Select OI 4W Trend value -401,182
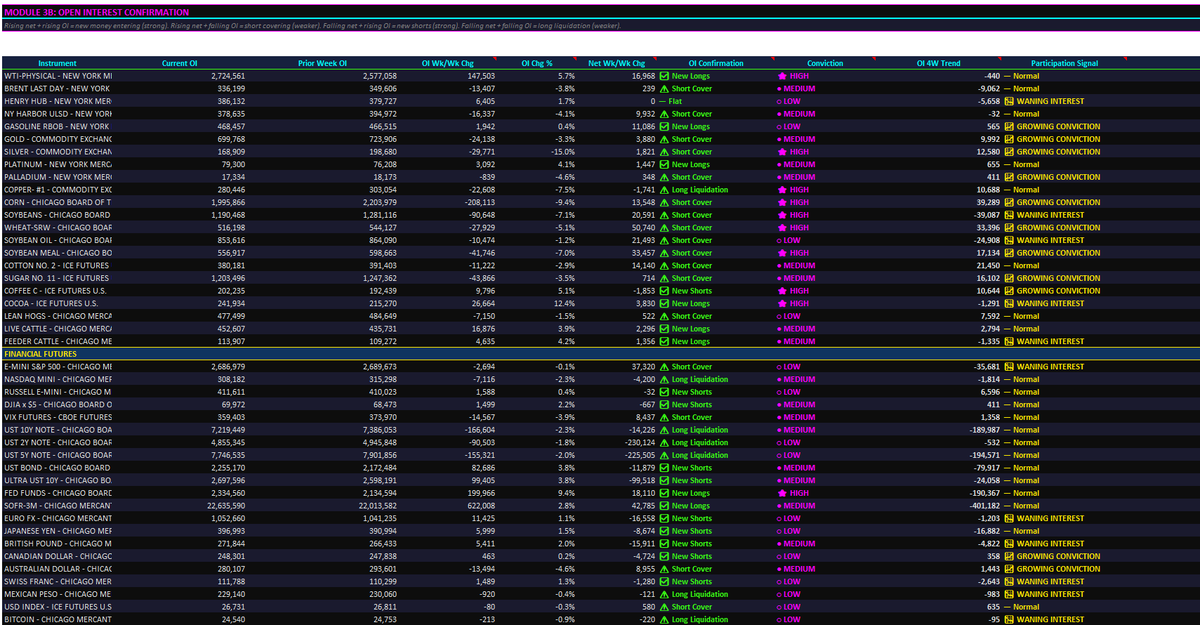Viewport: 1200px width, 625px height. 982,506
